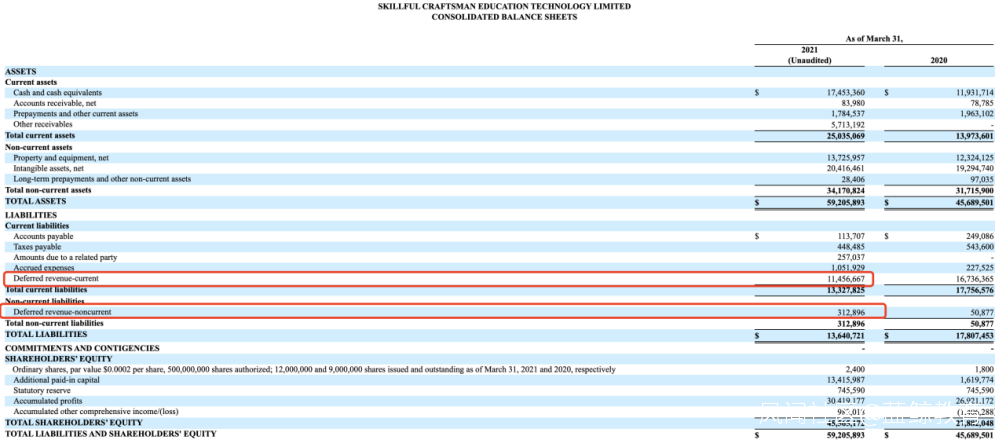Select the value 448,485
995x440 pixels.
pos(851,247)
